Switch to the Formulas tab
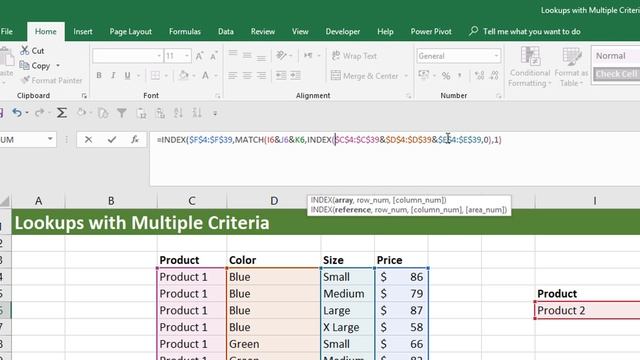 (185, 31)
